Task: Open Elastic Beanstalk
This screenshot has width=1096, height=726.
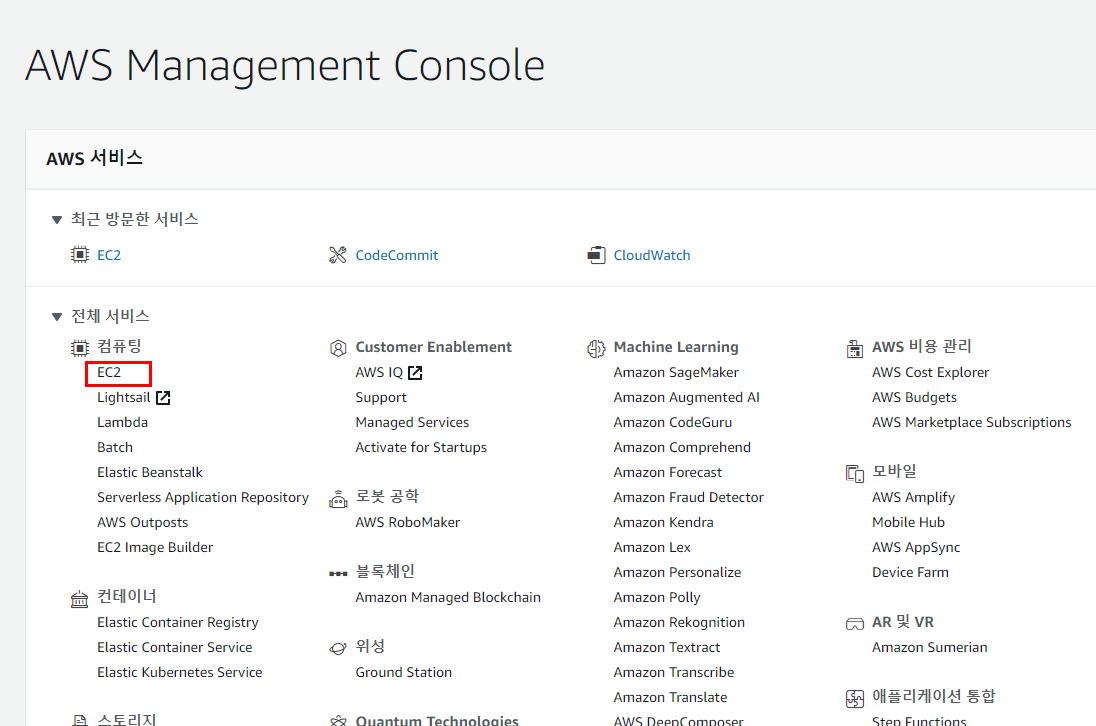Action: [x=150, y=472]
